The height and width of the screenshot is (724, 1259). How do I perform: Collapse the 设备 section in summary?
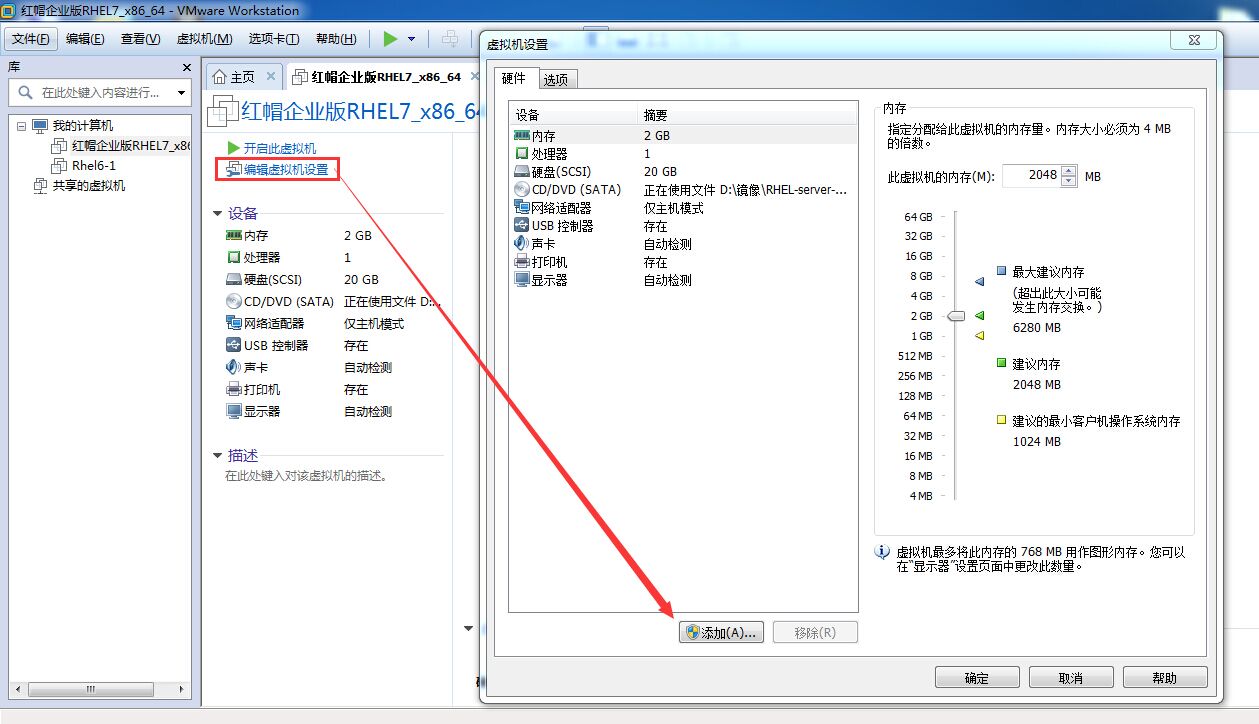coord(218,213)
